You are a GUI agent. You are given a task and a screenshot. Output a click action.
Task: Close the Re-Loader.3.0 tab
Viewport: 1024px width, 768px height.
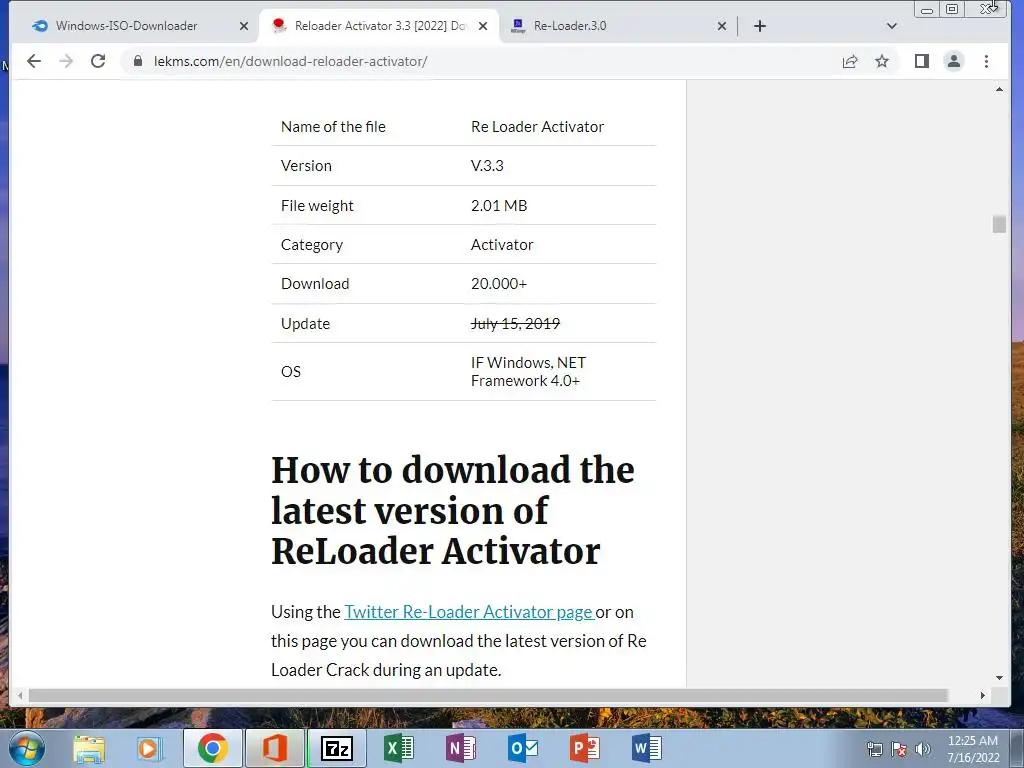[722, 26]
